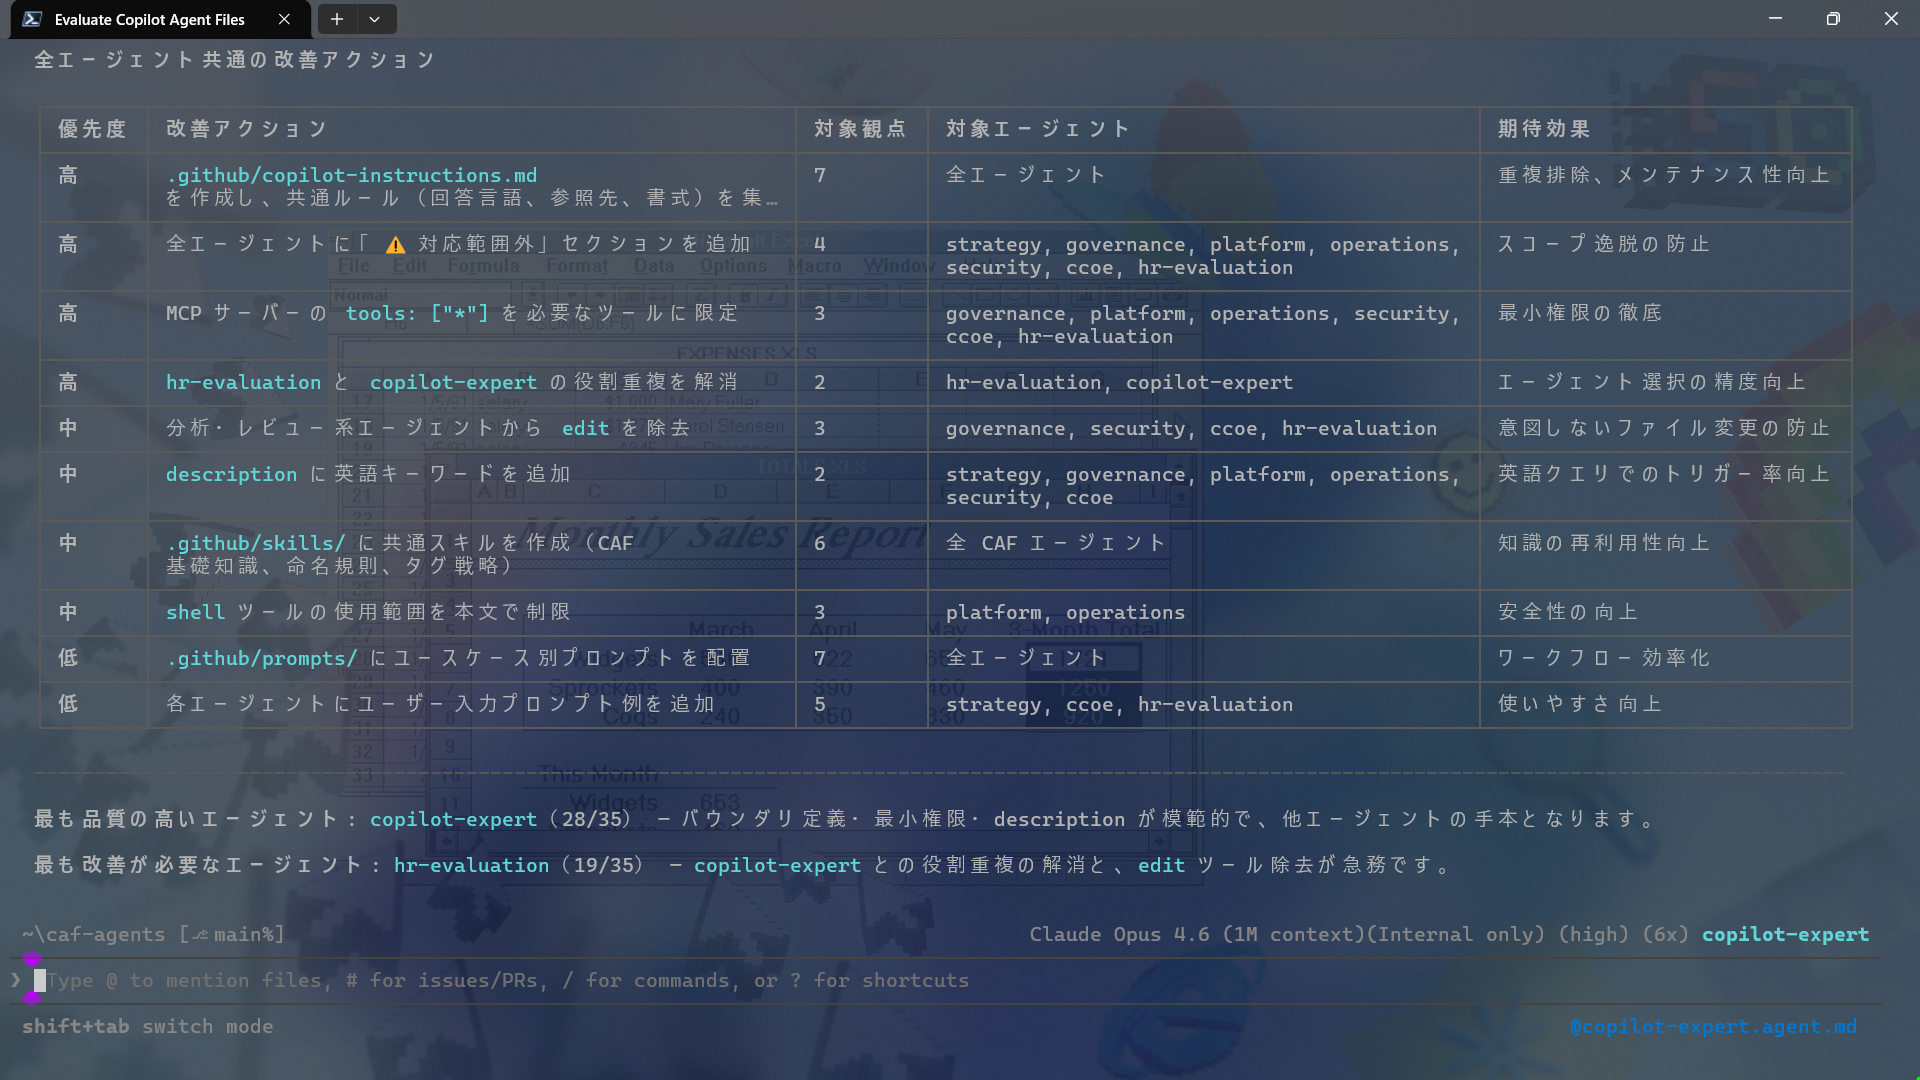Select the Evaluate Copilot Agent Files tab
This screenshot has width=1920, height=1080.
pyautogui.click(x=150, y=19)
